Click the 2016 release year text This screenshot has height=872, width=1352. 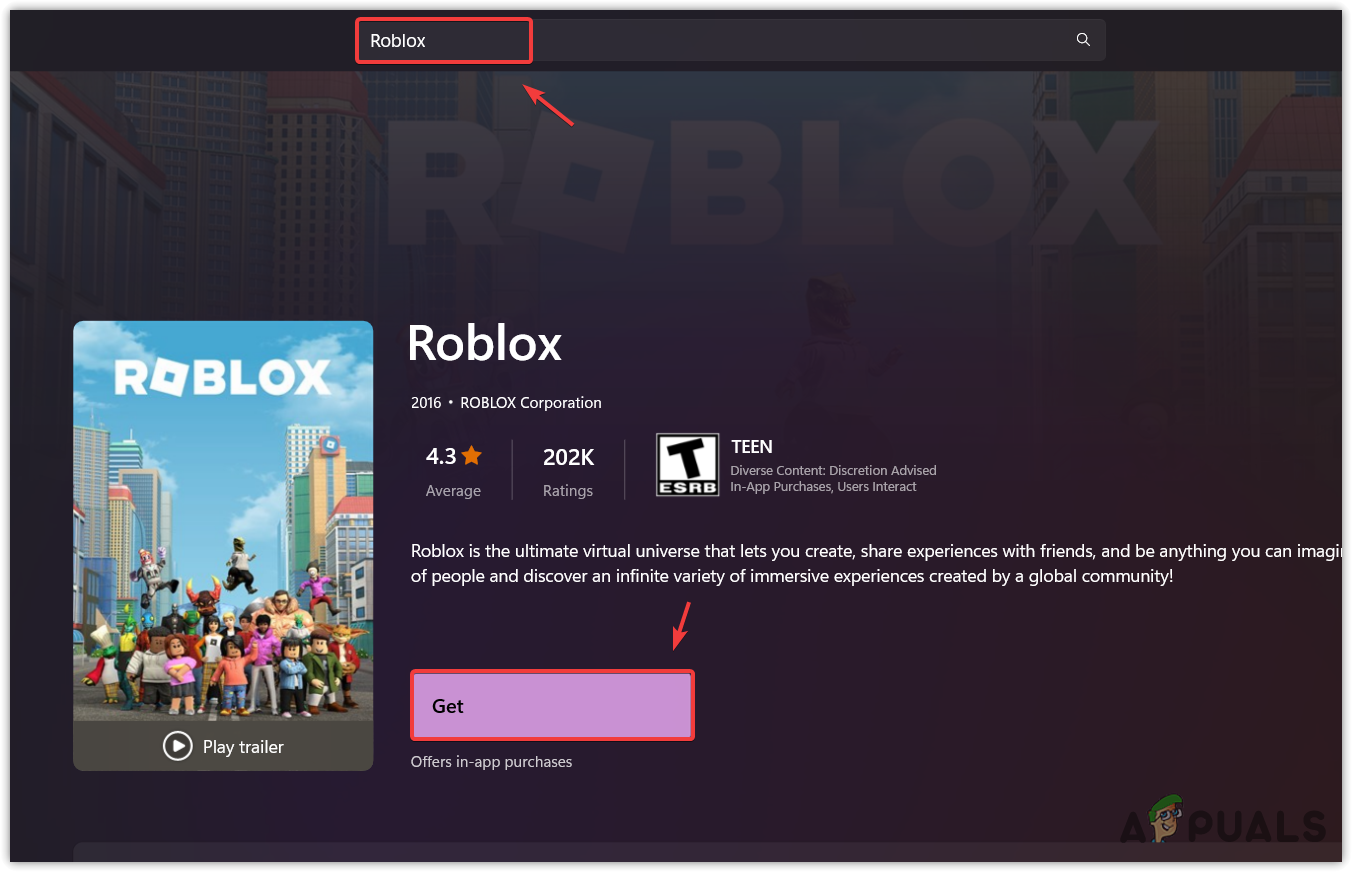(426, 403)
